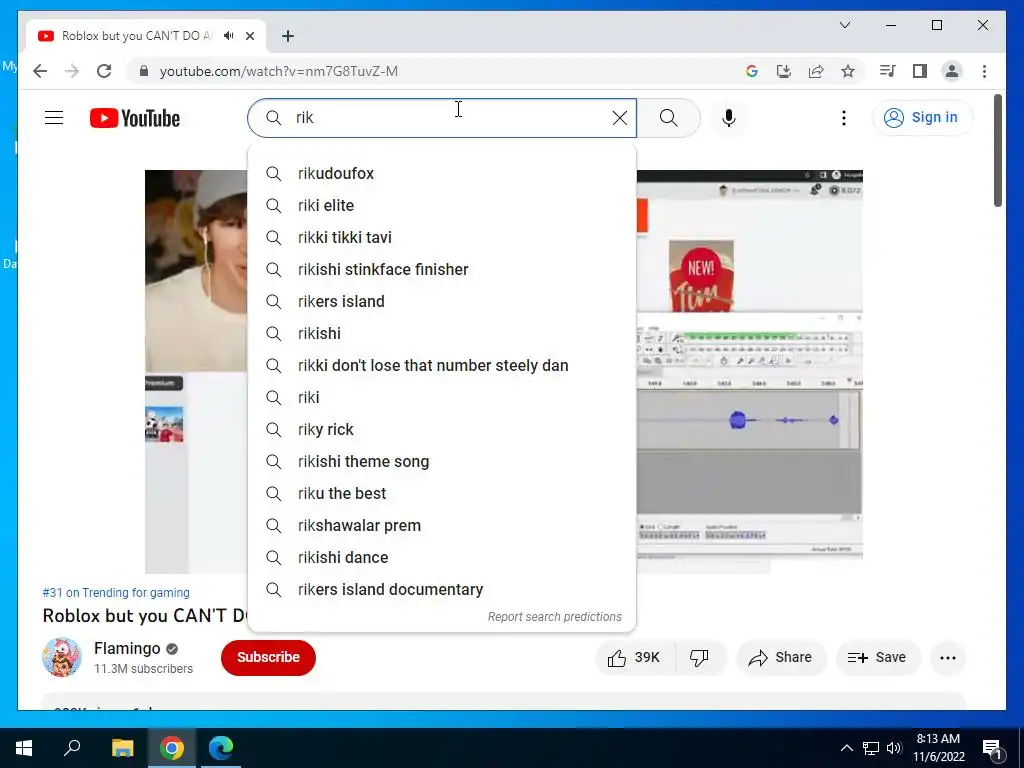Select suggestion 'rikishi dance'
1024x768 pixels.
point(442,558)
